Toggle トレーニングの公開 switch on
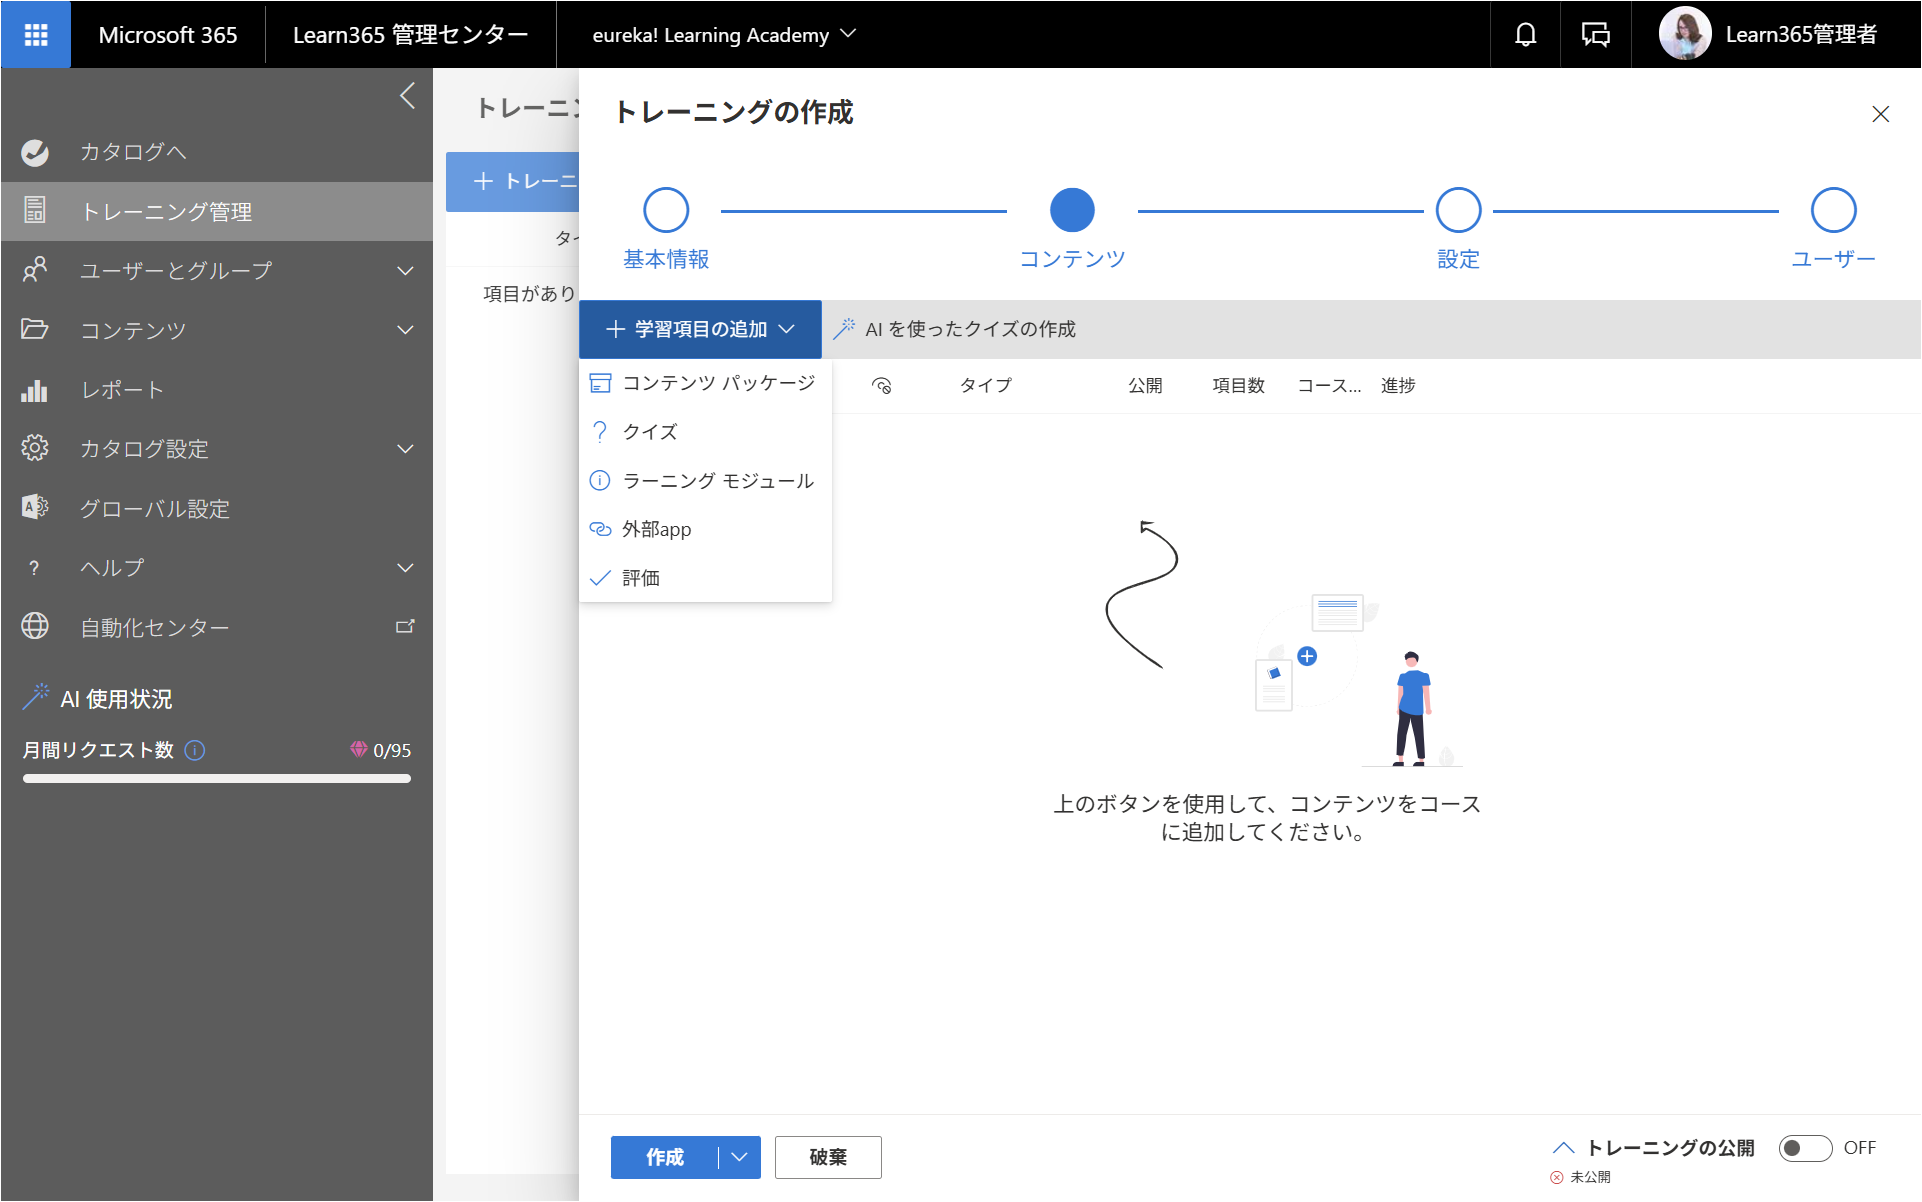The height and width of the screenshot is (1202, 1922). click(1805, 1148)
